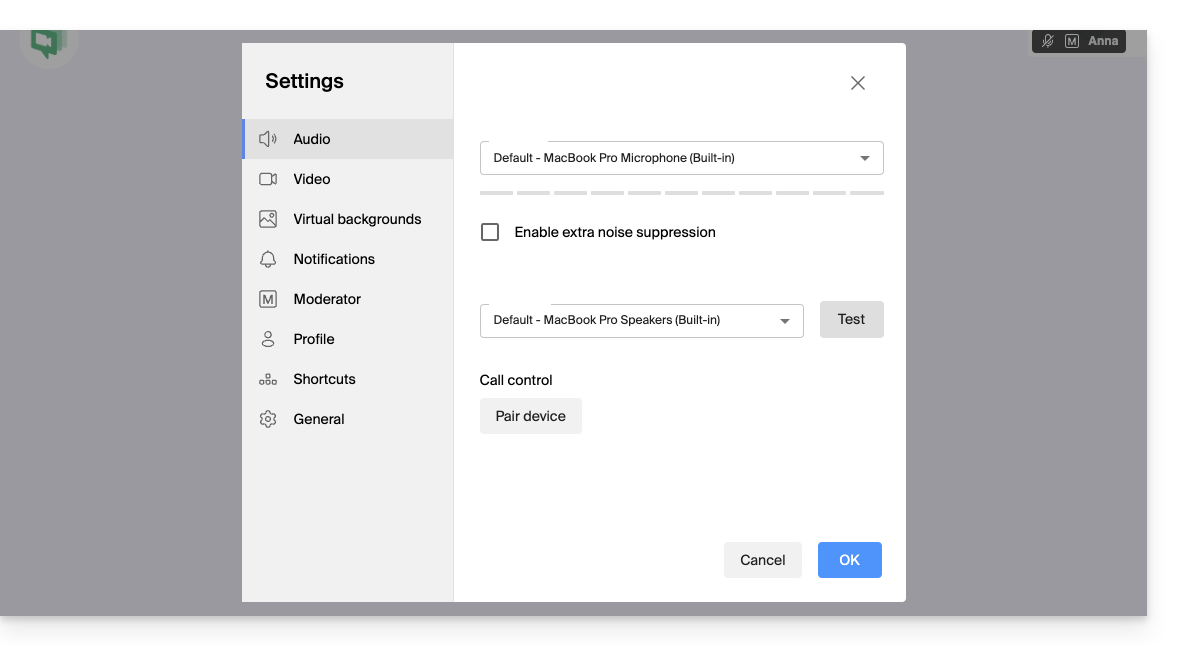Click the arrow on the microphone selector
The image size is (1177, 646).
click(865, 158)
